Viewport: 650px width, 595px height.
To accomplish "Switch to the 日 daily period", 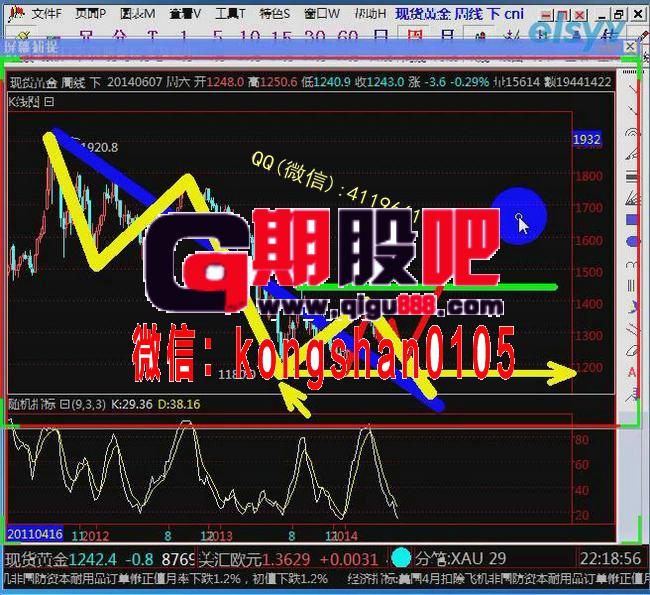I will [x=381, y=35].
